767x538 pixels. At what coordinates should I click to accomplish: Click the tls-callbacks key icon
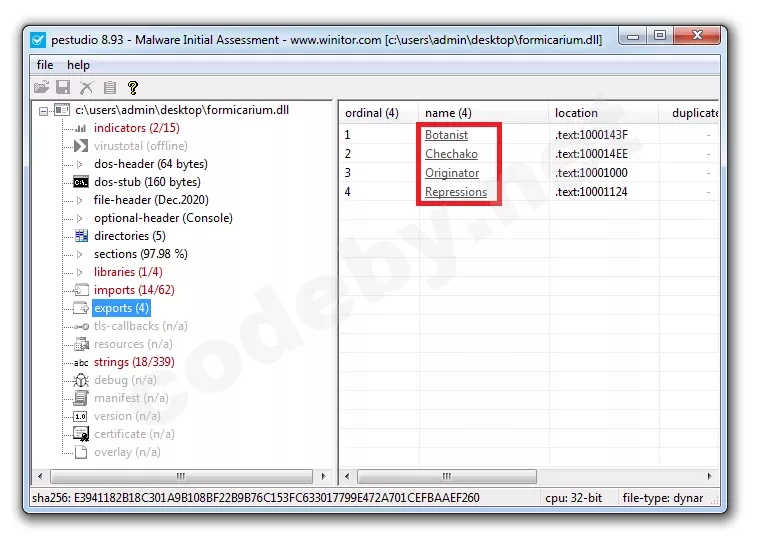click(x=81, y=326)
